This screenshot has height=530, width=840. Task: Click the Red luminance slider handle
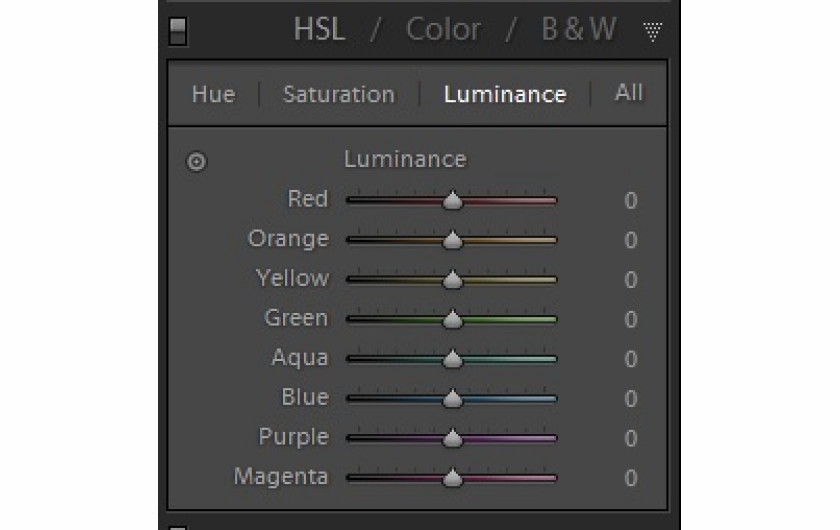[x=453, y=200]
